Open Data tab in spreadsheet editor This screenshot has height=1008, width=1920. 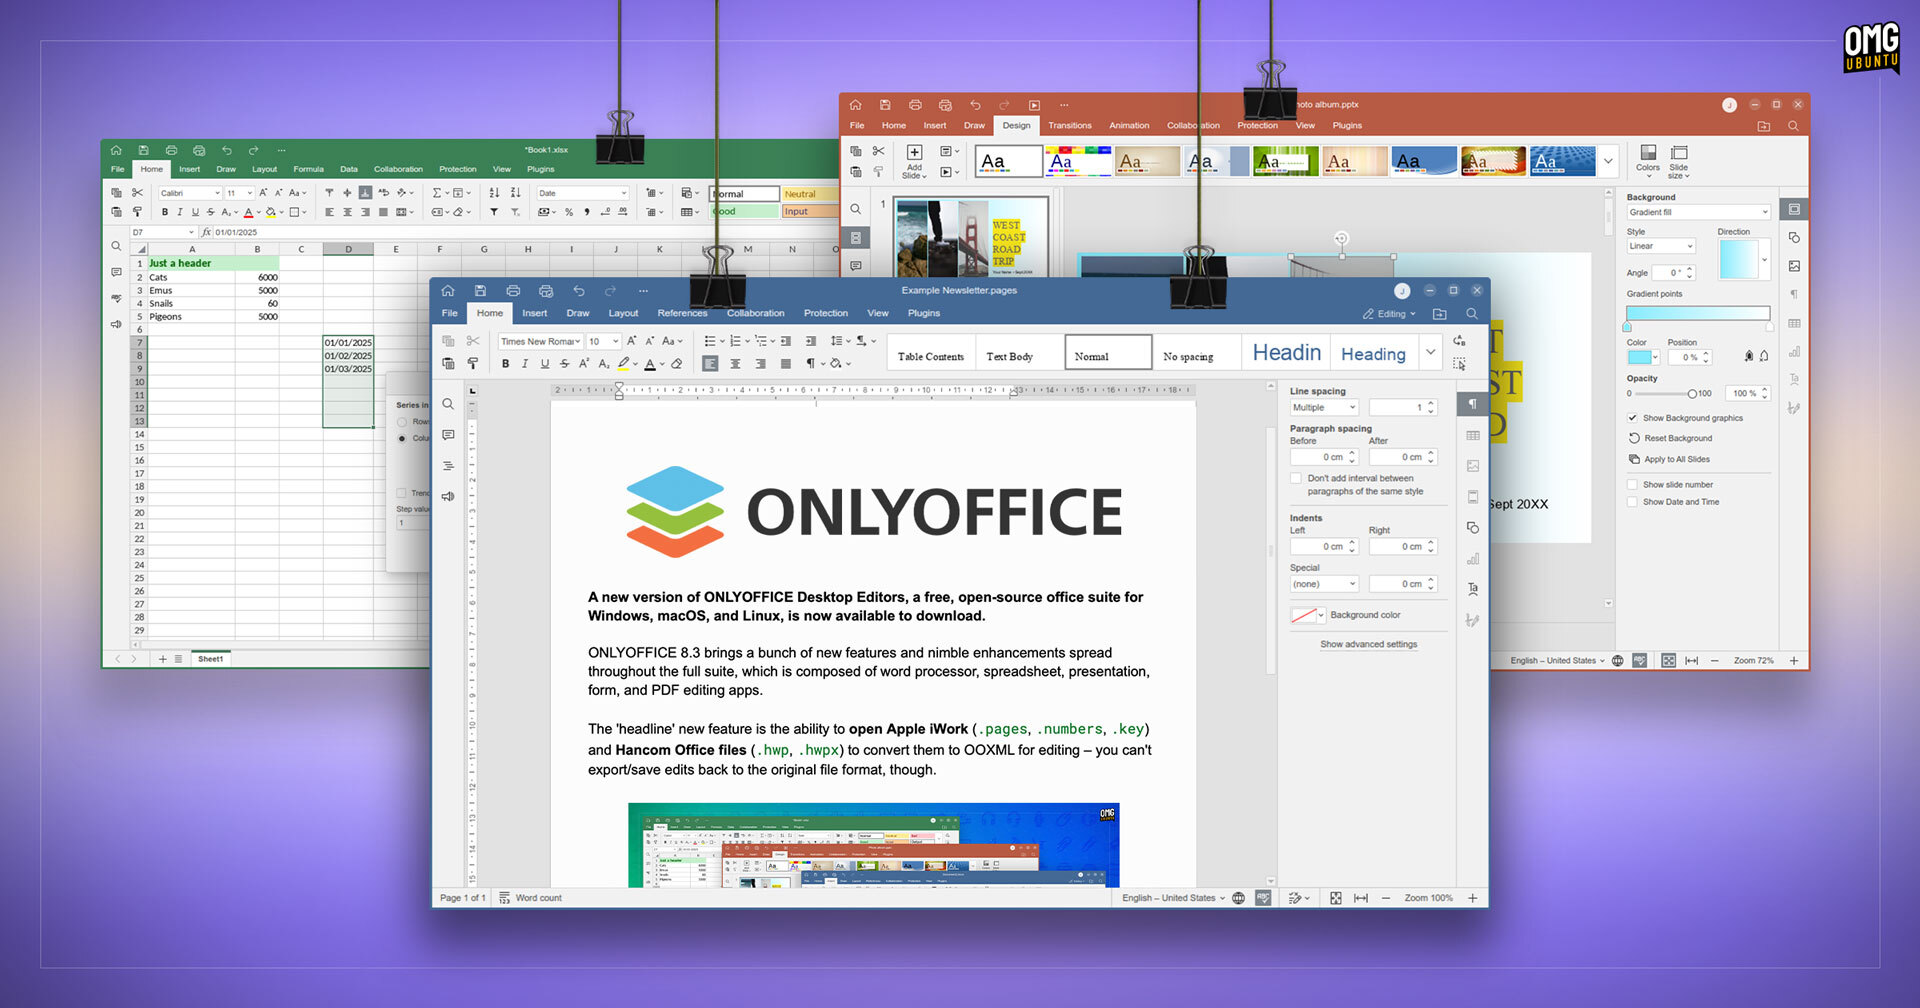[348, 169]
